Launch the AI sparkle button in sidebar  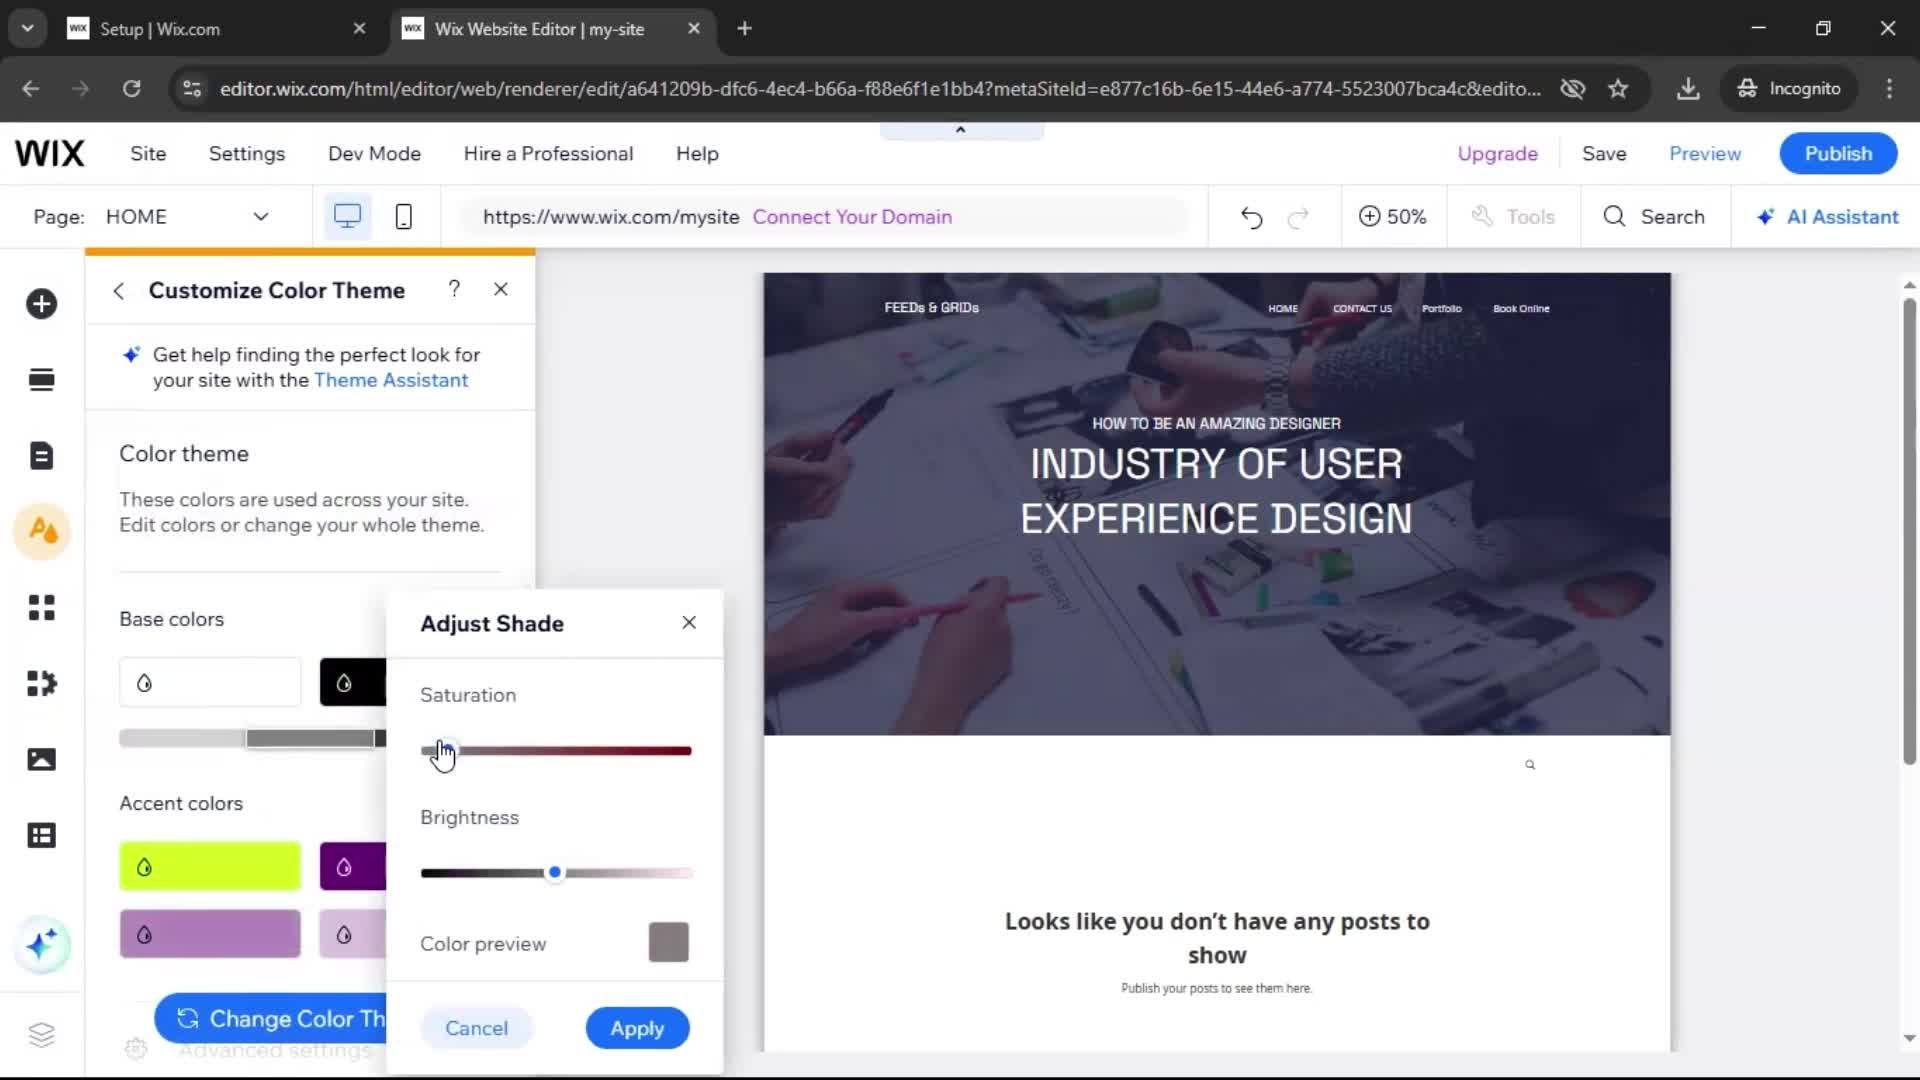click(x=41, y=945)
